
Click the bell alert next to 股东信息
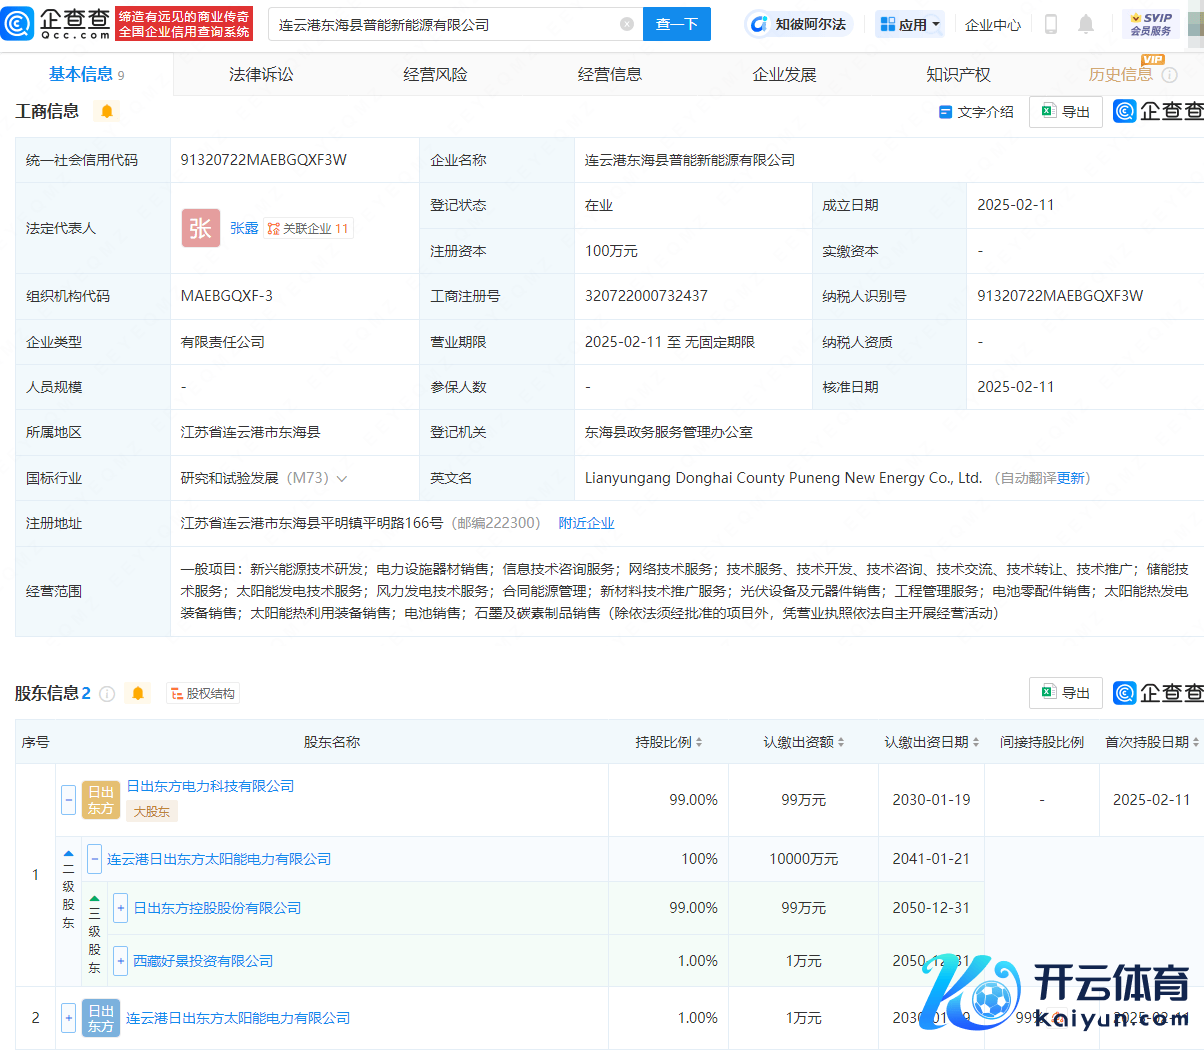click(x=138, y=693)
